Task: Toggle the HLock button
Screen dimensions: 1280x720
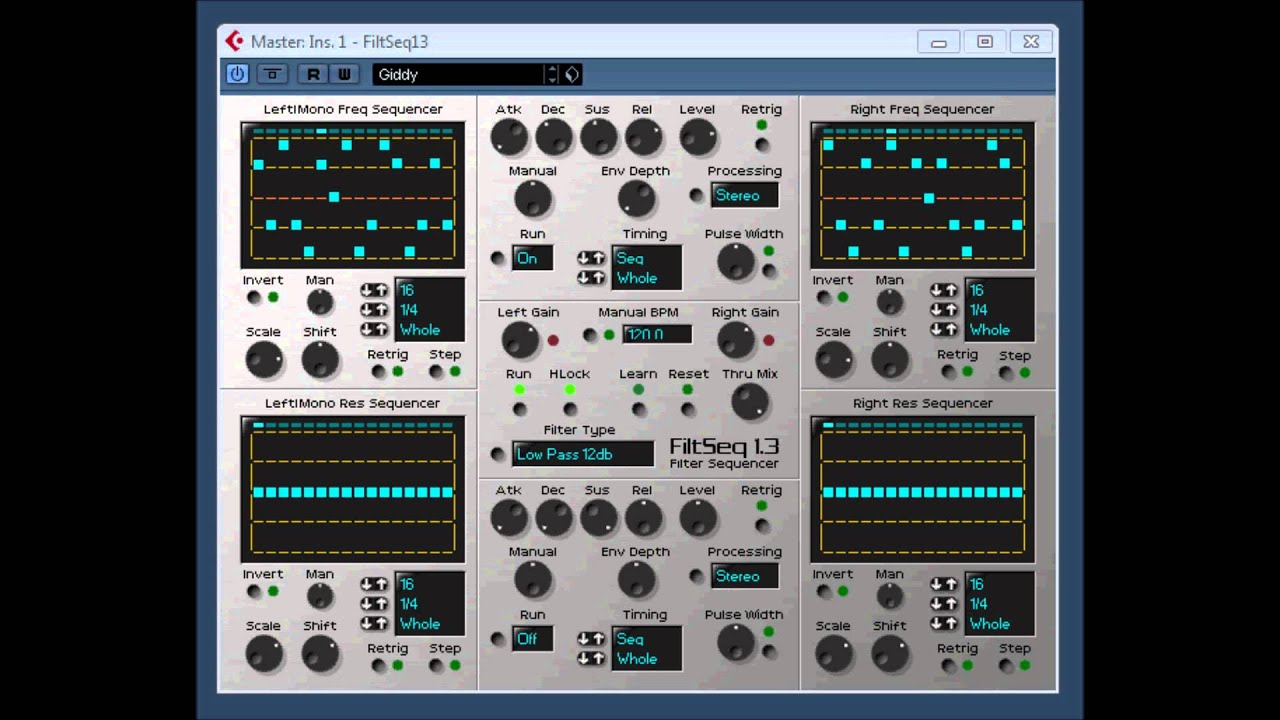Action: click(x=570, y=409)
